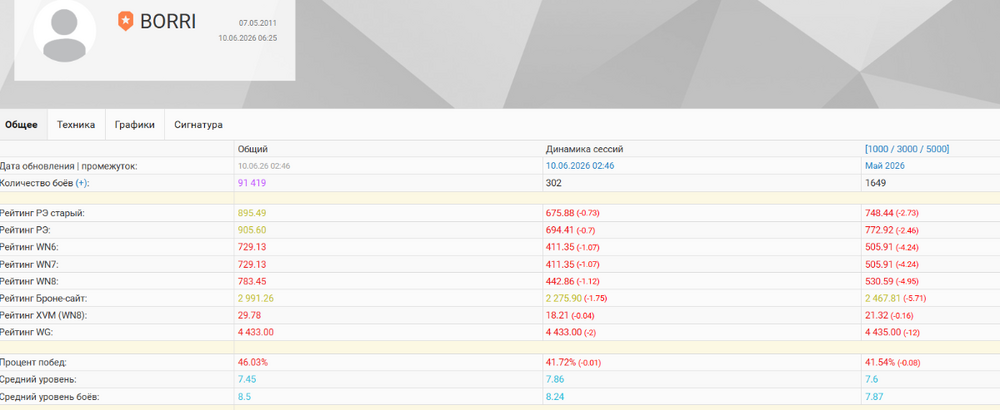The height and width of the screenshot is (410, 1000).
Task: Click the overall value 895.49
Action: 252,214
